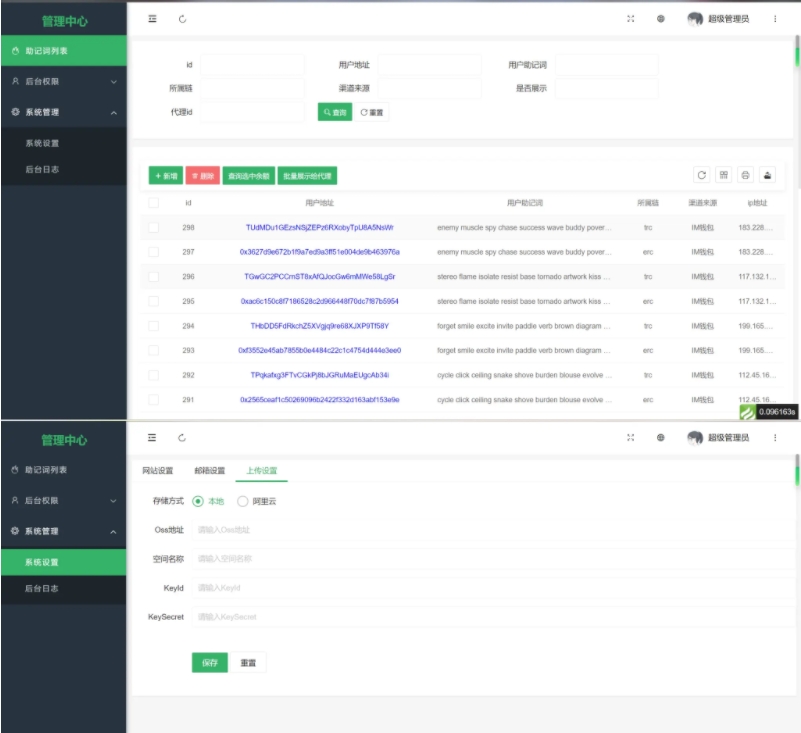The image size is (801, 733).
Task: Click the print icon in the table toolbar
Action: tap(745, 175)
